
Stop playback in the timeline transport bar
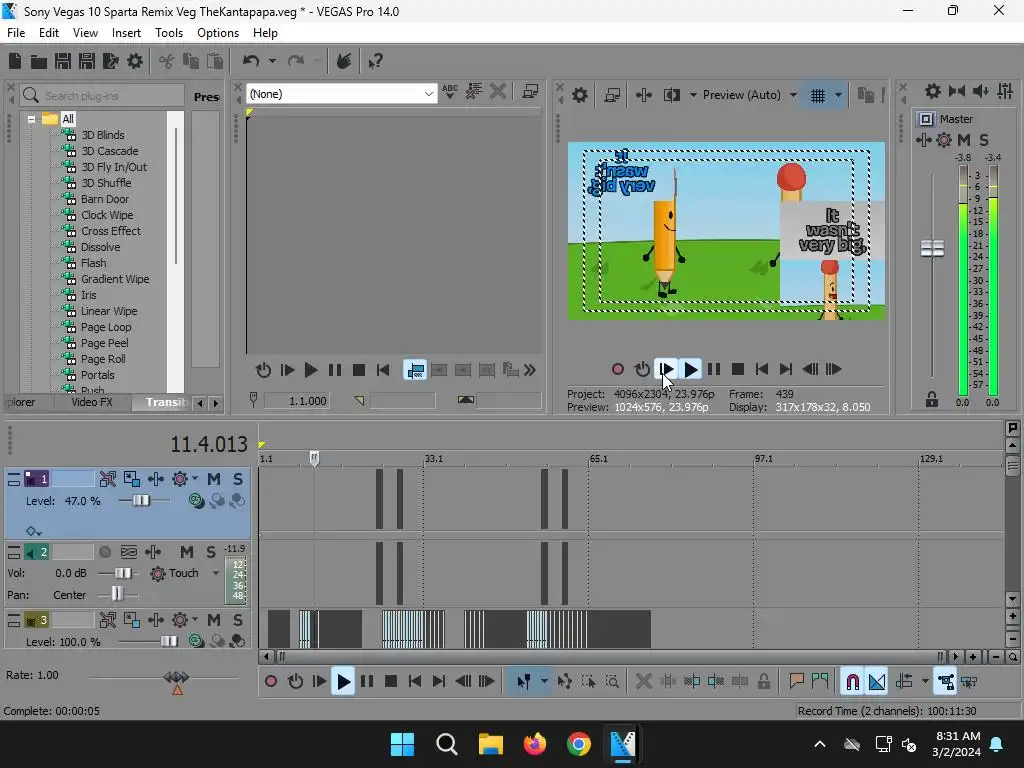(x=391, y=682)
